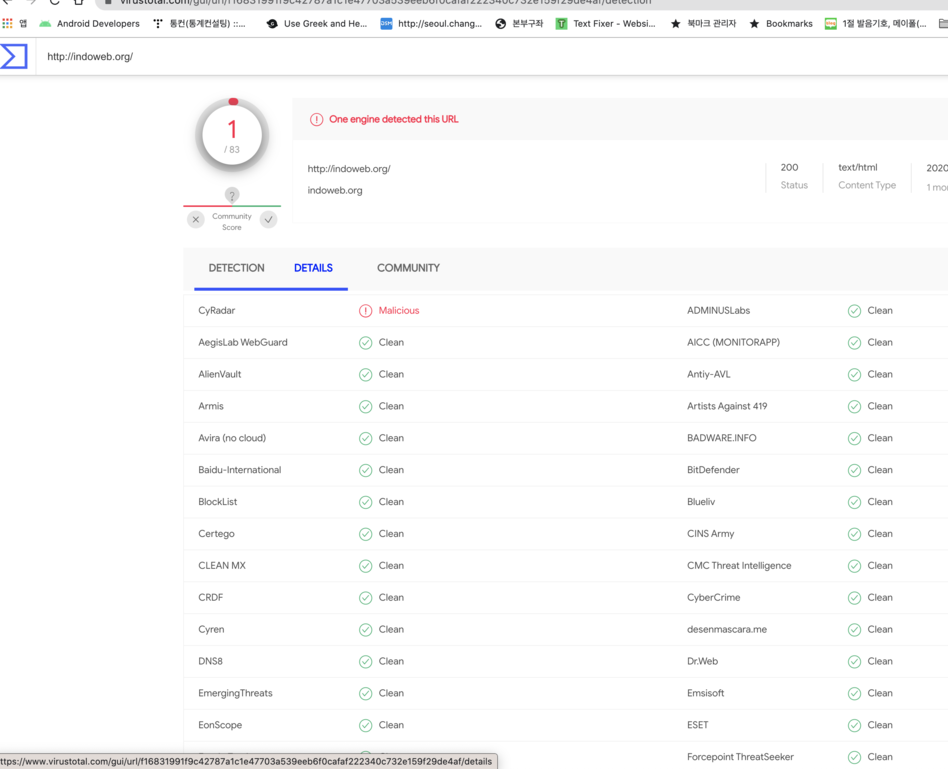Click the green Clean checkmark for BitDefender
Screen dimensions: 948x769
854,470
